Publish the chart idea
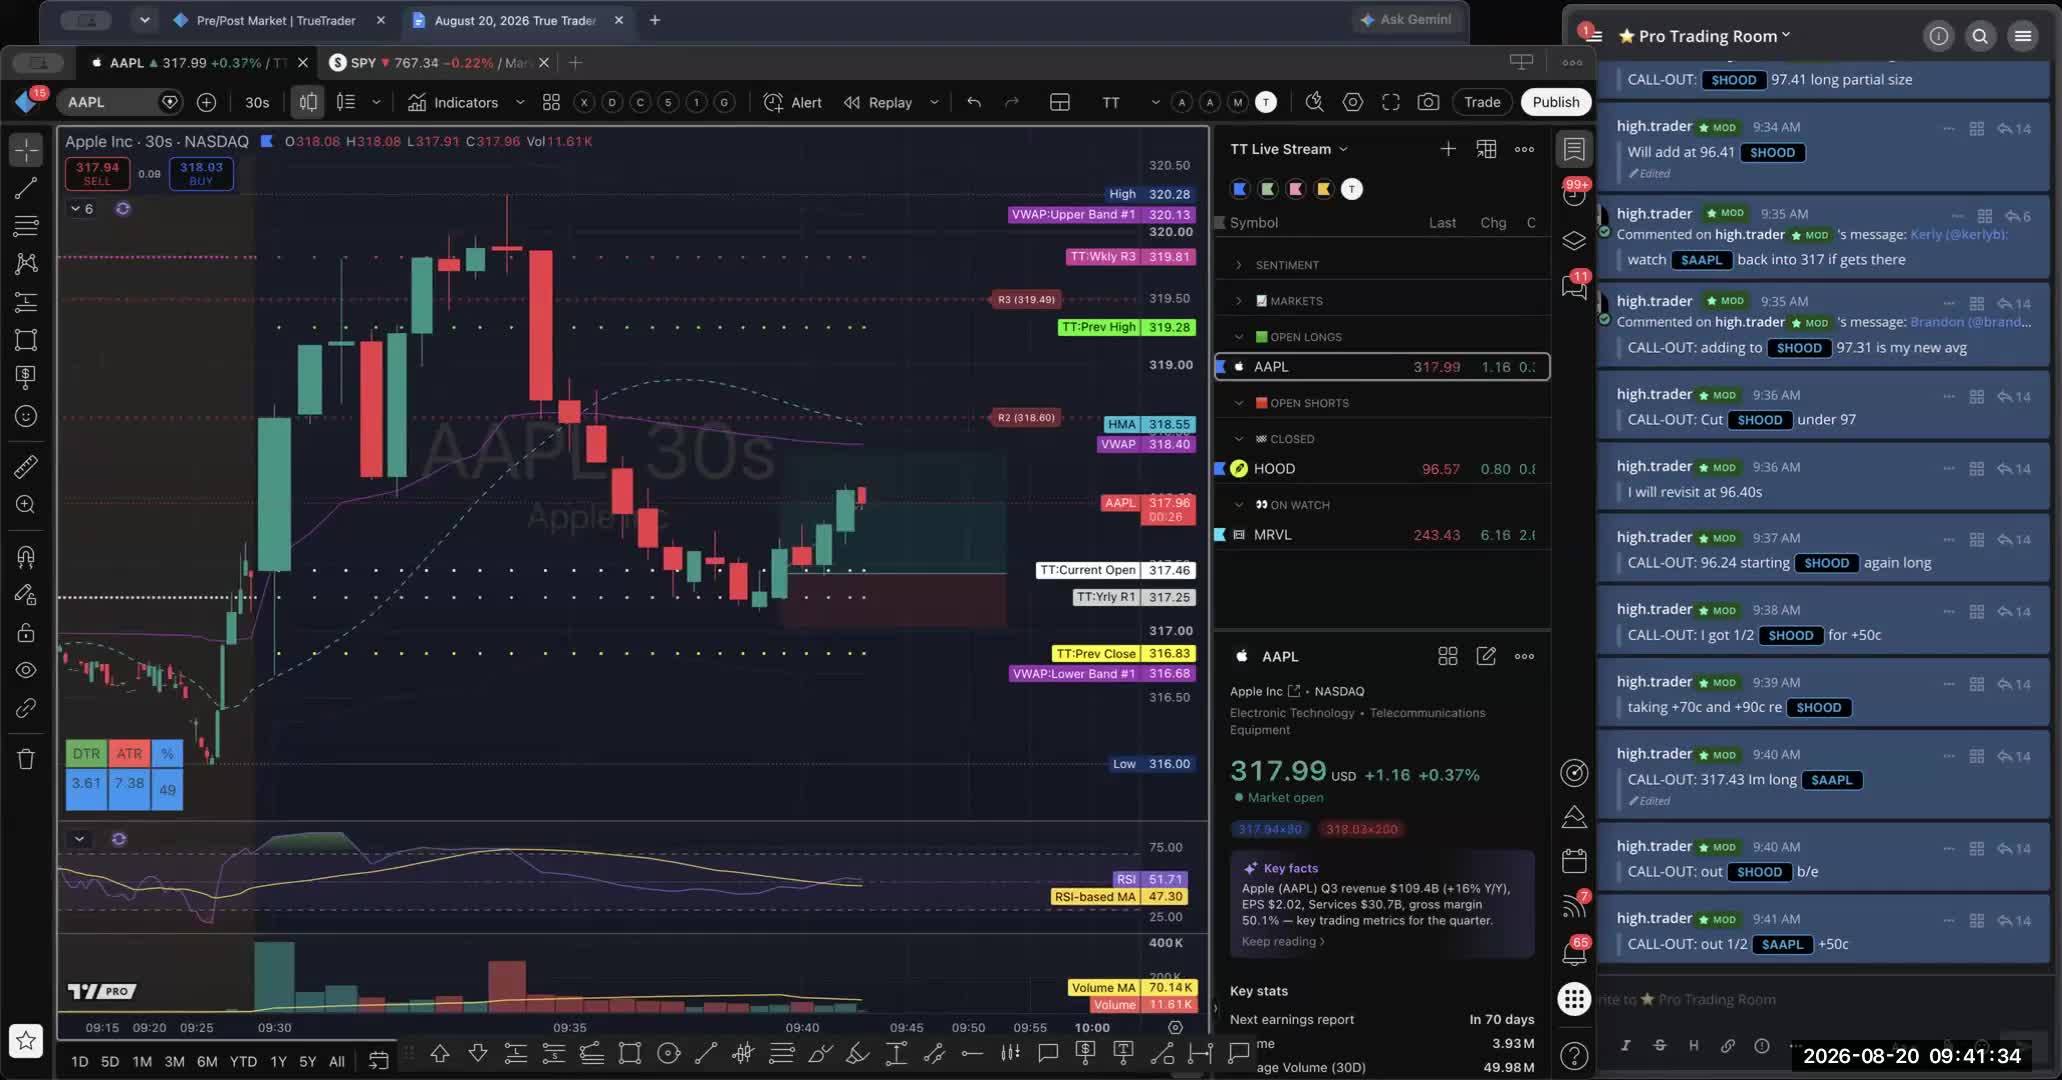The height and width of the screenshot is (1080, 2062). (1556, 102)
